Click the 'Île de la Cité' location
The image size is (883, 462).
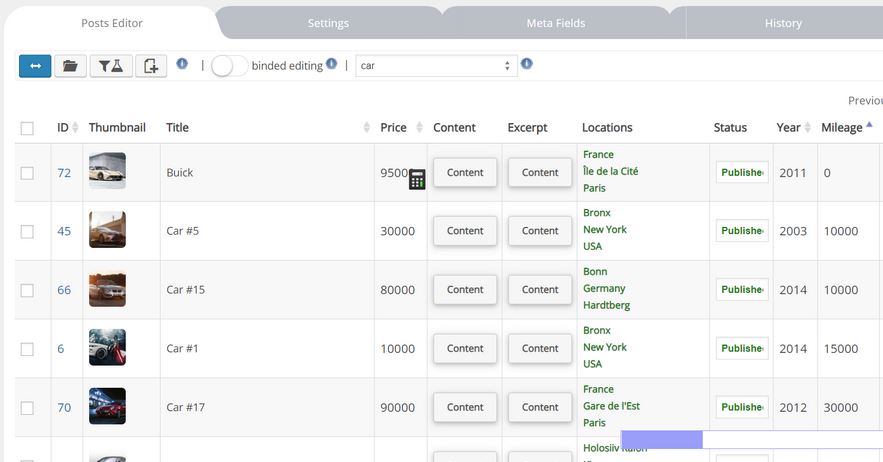click(x=610, y=171)
